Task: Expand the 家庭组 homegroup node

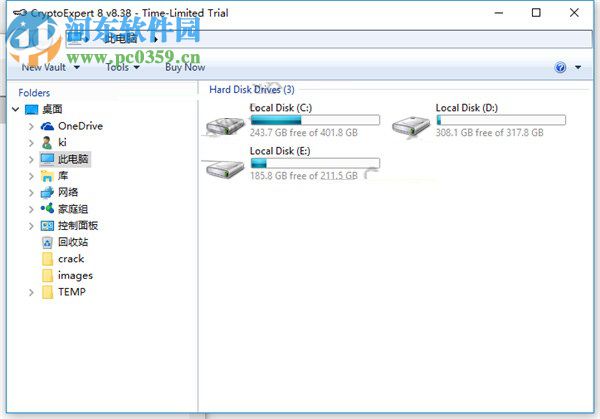Action: [x=31, y=209]
